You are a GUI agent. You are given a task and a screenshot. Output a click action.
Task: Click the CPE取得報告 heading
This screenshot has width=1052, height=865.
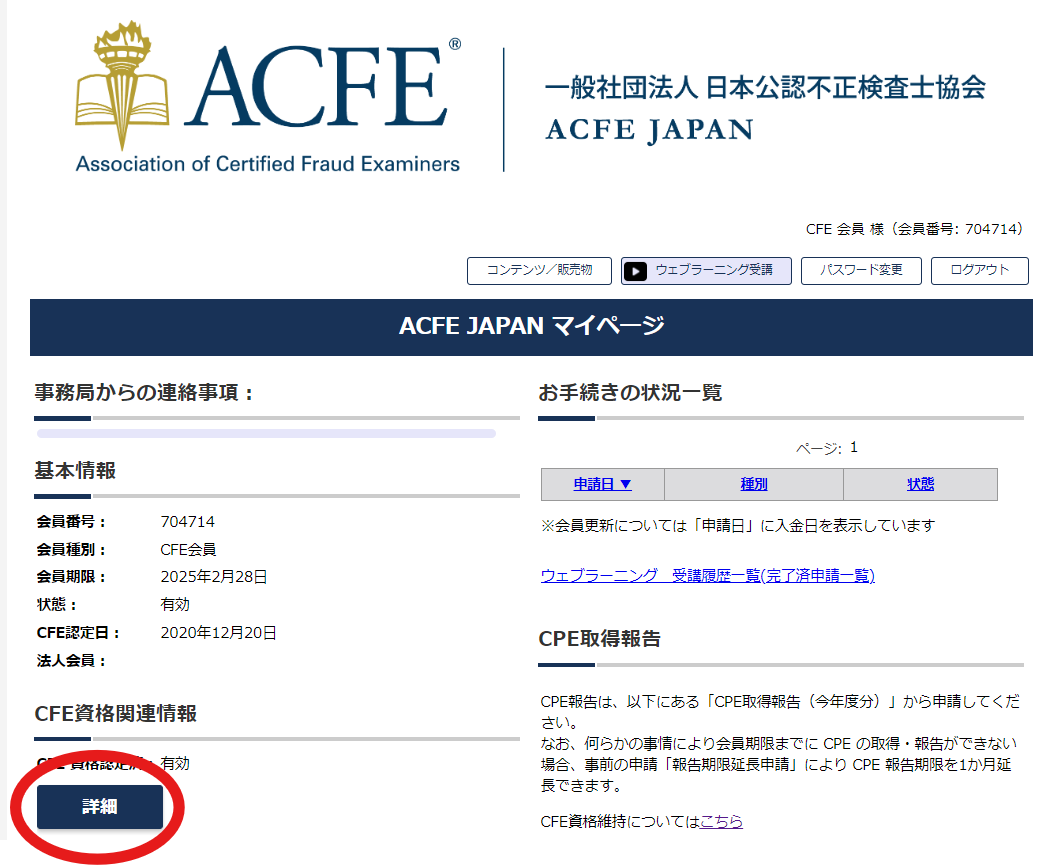[x=600, y=639]
